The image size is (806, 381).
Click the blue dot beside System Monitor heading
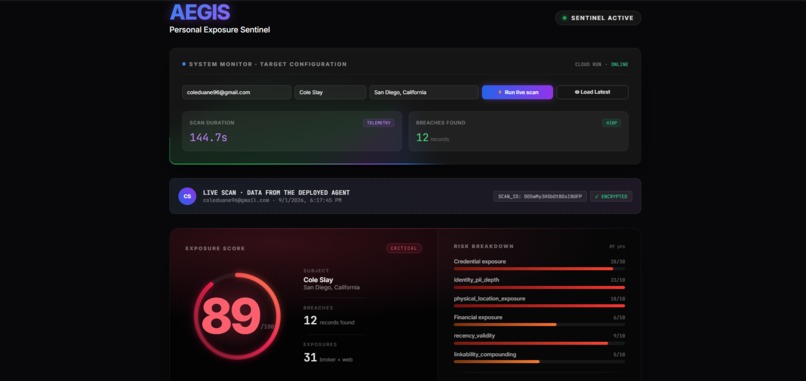point(184,64)
